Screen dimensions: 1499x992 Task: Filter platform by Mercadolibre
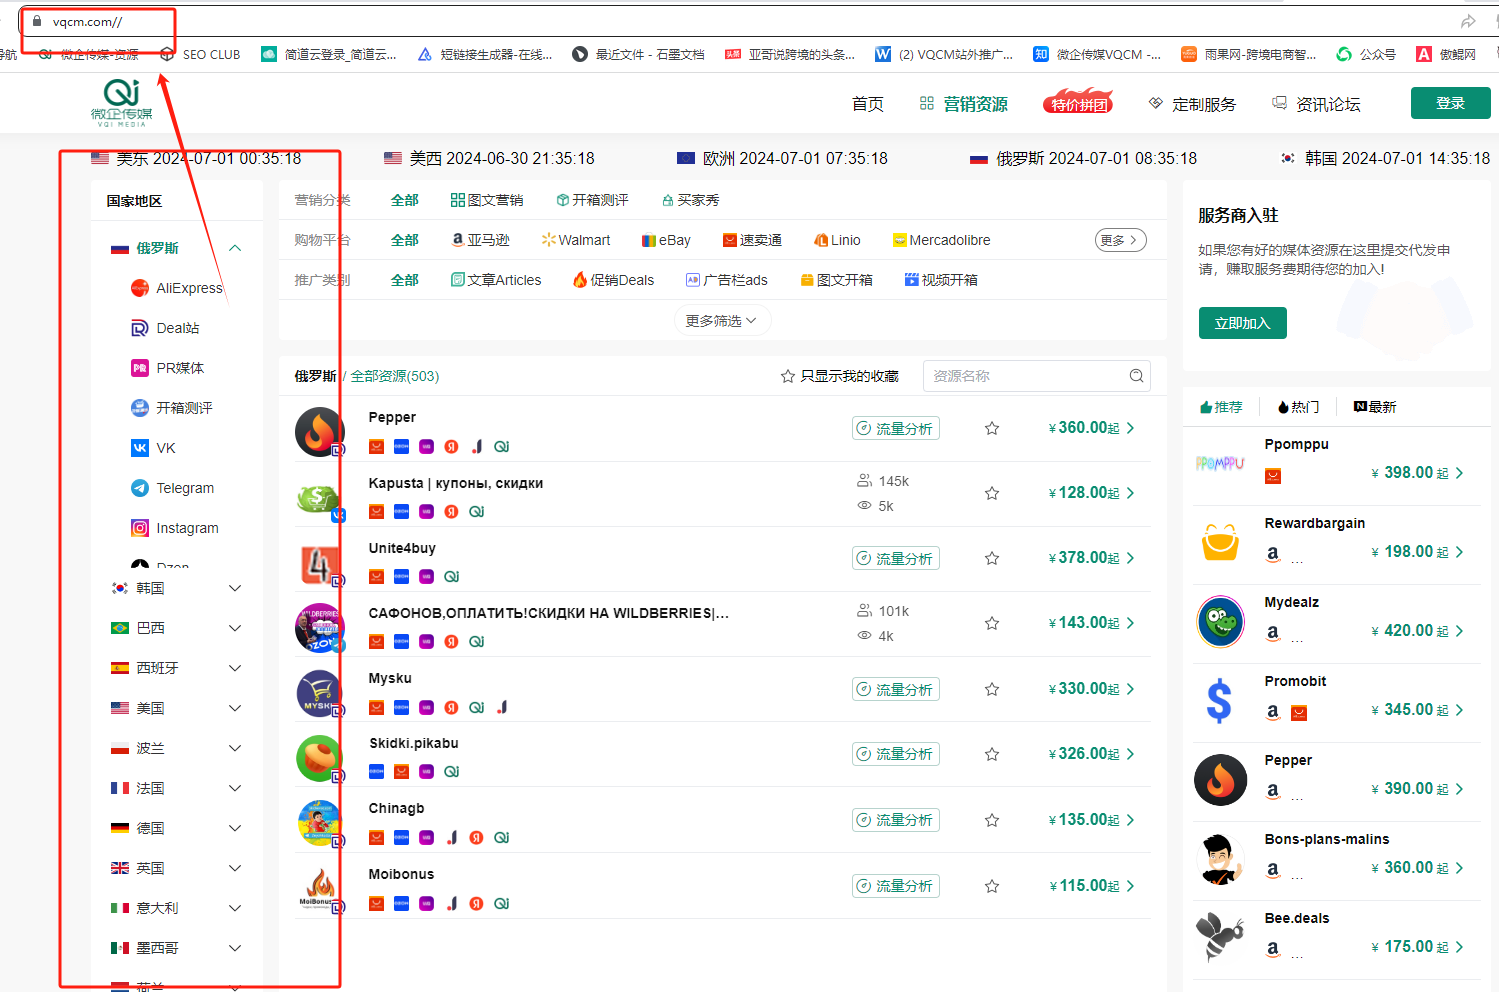coord(942,240)
